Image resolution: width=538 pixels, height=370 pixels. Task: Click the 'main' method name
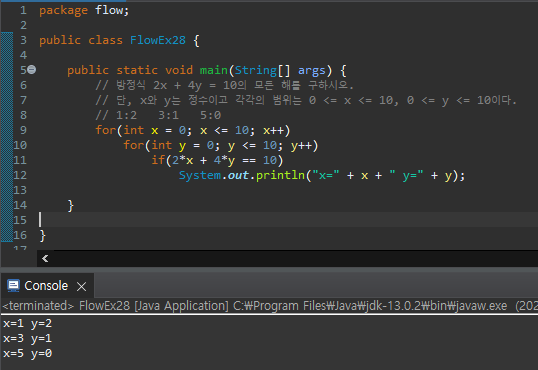tap(214, 70)
